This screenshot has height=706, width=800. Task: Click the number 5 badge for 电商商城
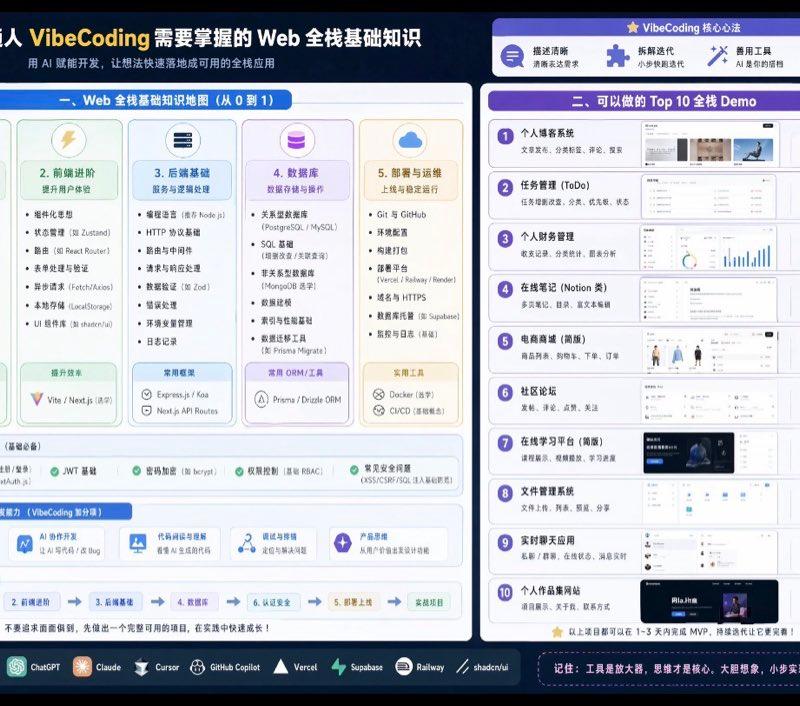click(505, 341)
